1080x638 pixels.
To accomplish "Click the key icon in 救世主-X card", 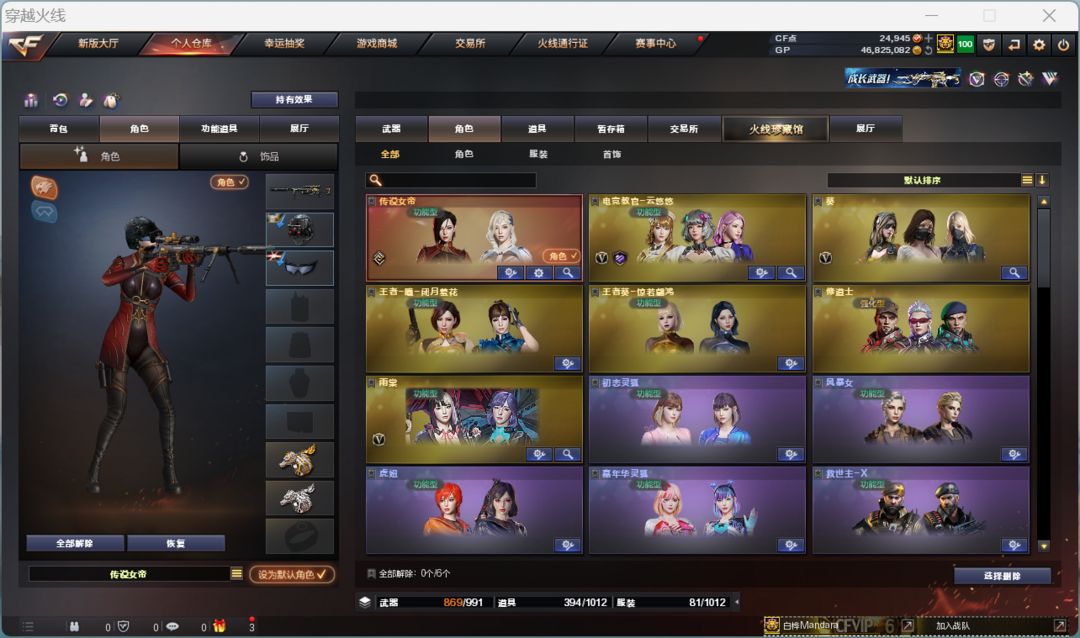I will [x=1014, y=545].
